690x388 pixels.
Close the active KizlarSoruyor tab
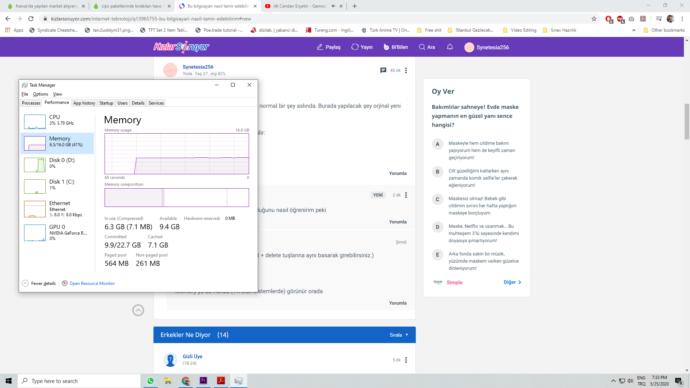(255, 6)
